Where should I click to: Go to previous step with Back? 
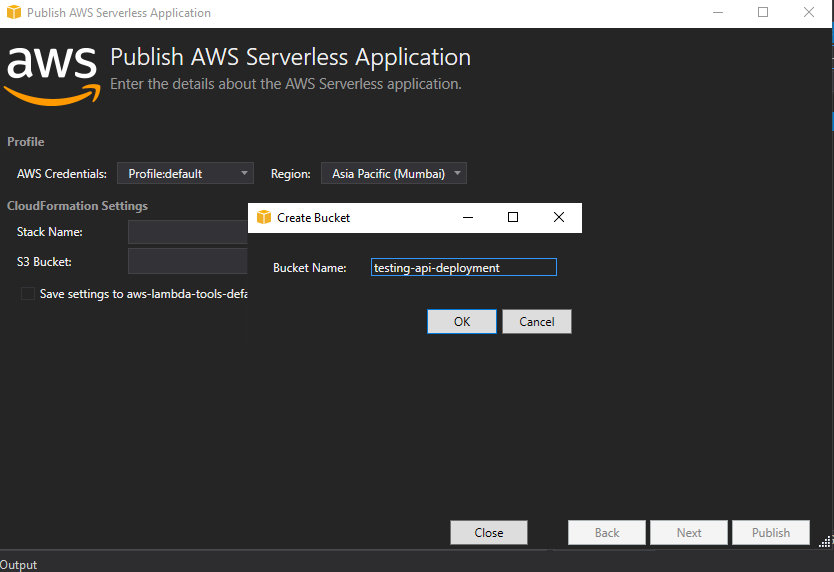[x=607, y=533]
